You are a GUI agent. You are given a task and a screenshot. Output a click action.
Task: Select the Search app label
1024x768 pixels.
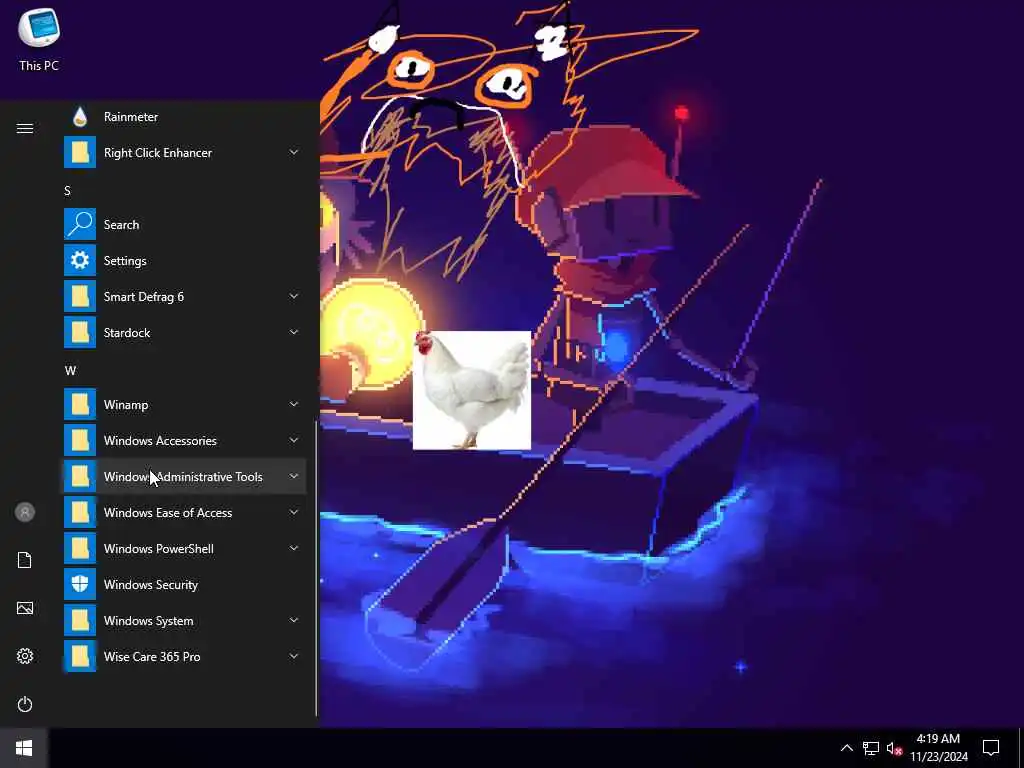pos(121,225)
